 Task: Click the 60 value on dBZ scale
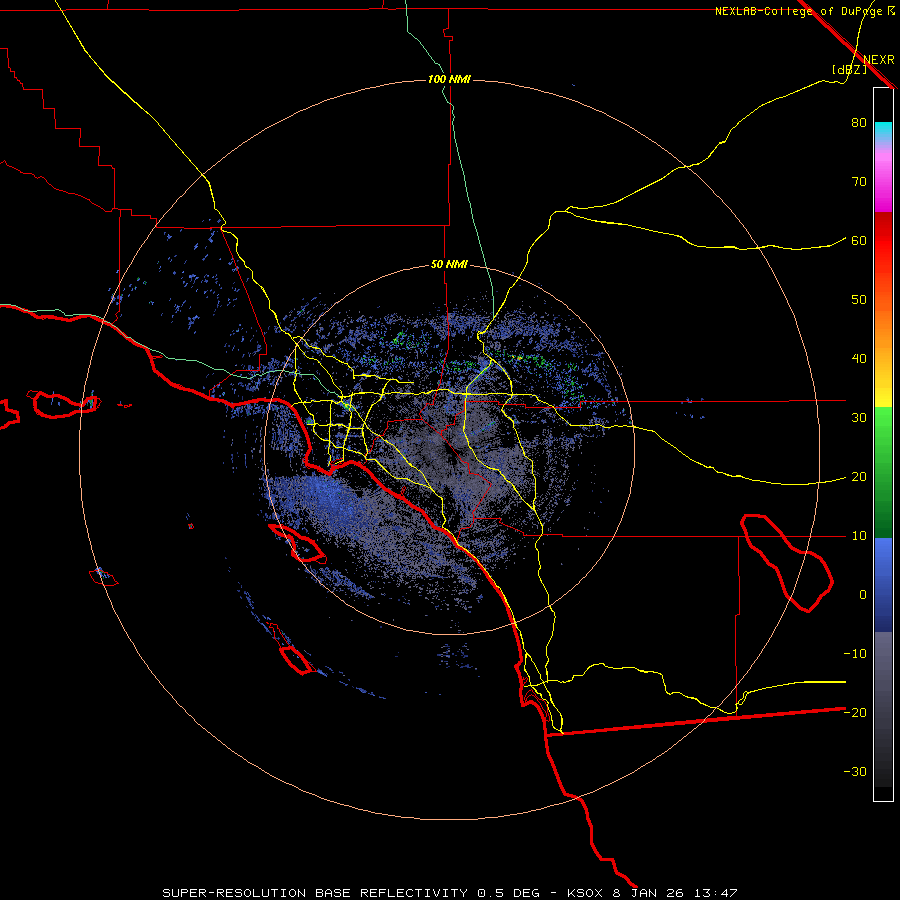859,241
